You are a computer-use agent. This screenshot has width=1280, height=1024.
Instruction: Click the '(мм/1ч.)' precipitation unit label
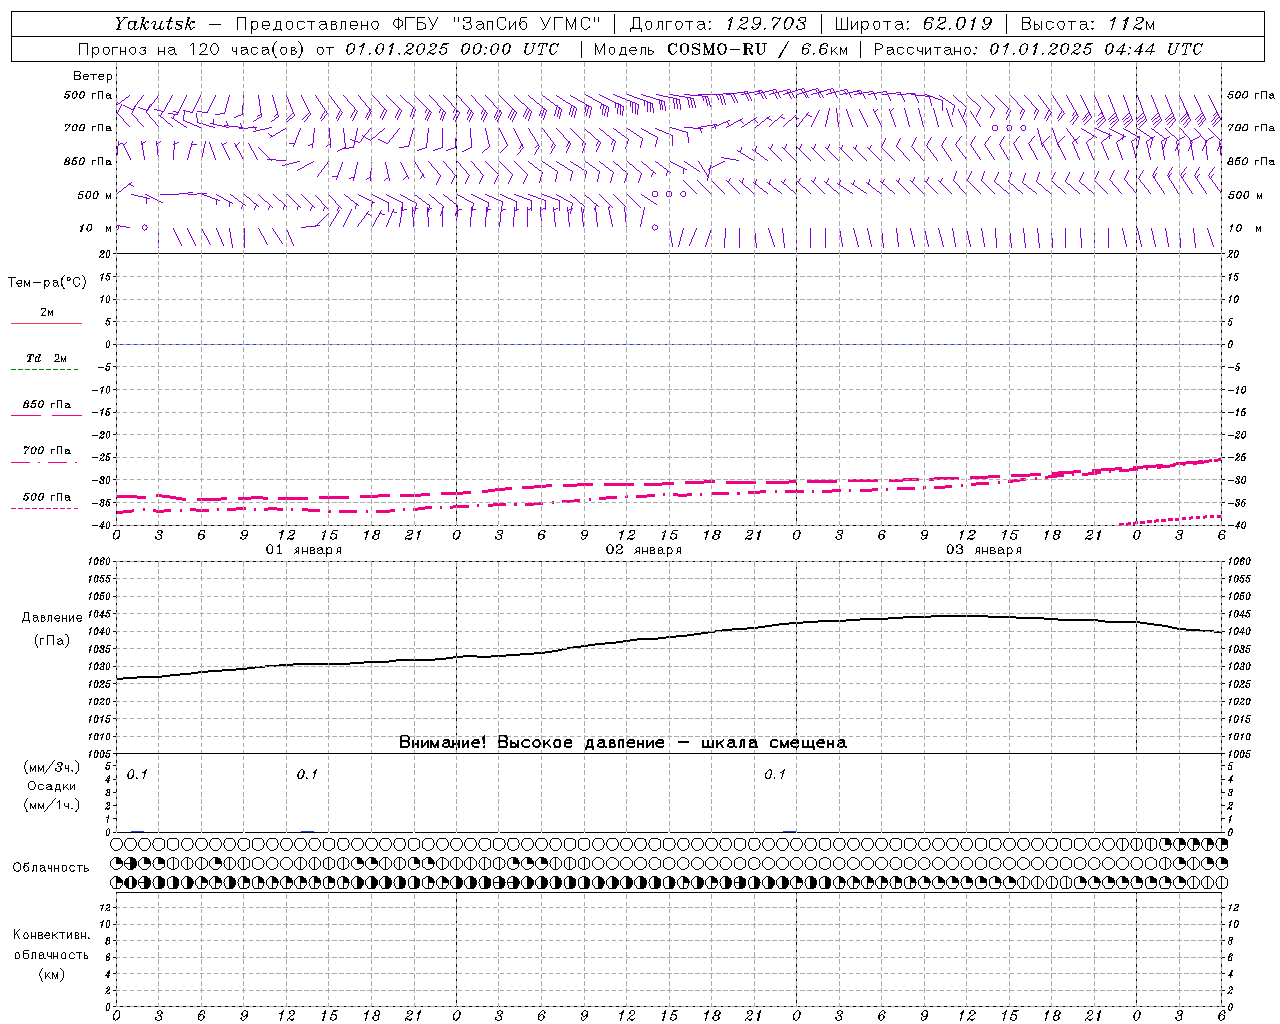[51, 805]
